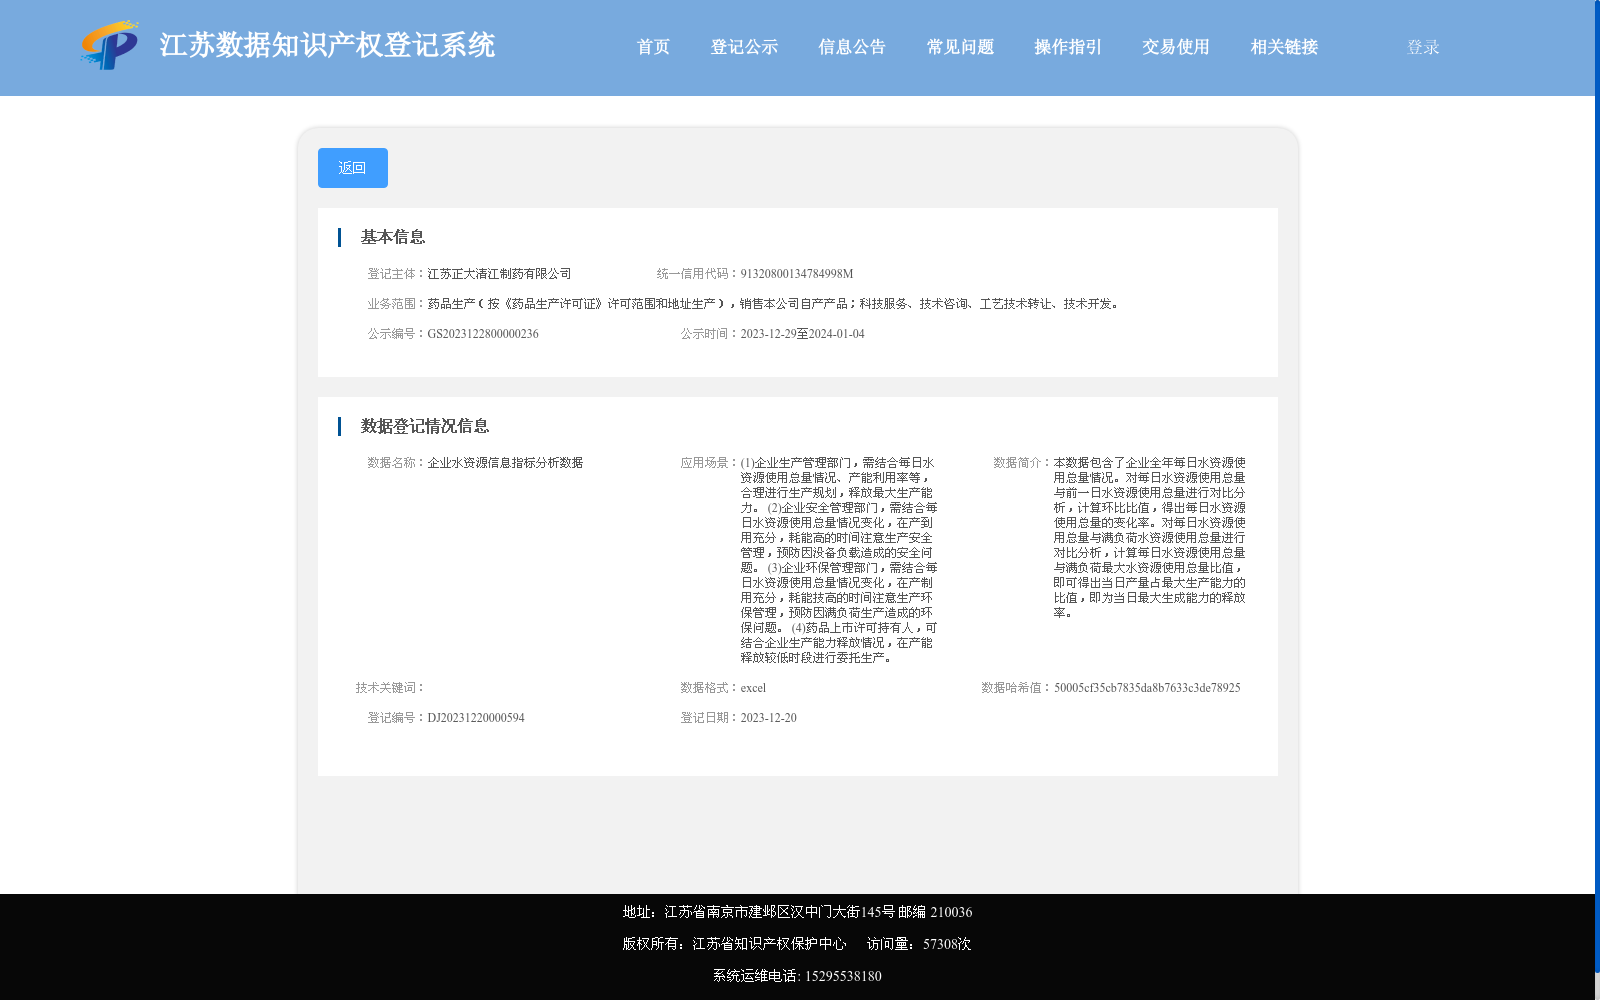Click the 技术关键词 label
The image size is (1600, 1000).
[390, 688]
